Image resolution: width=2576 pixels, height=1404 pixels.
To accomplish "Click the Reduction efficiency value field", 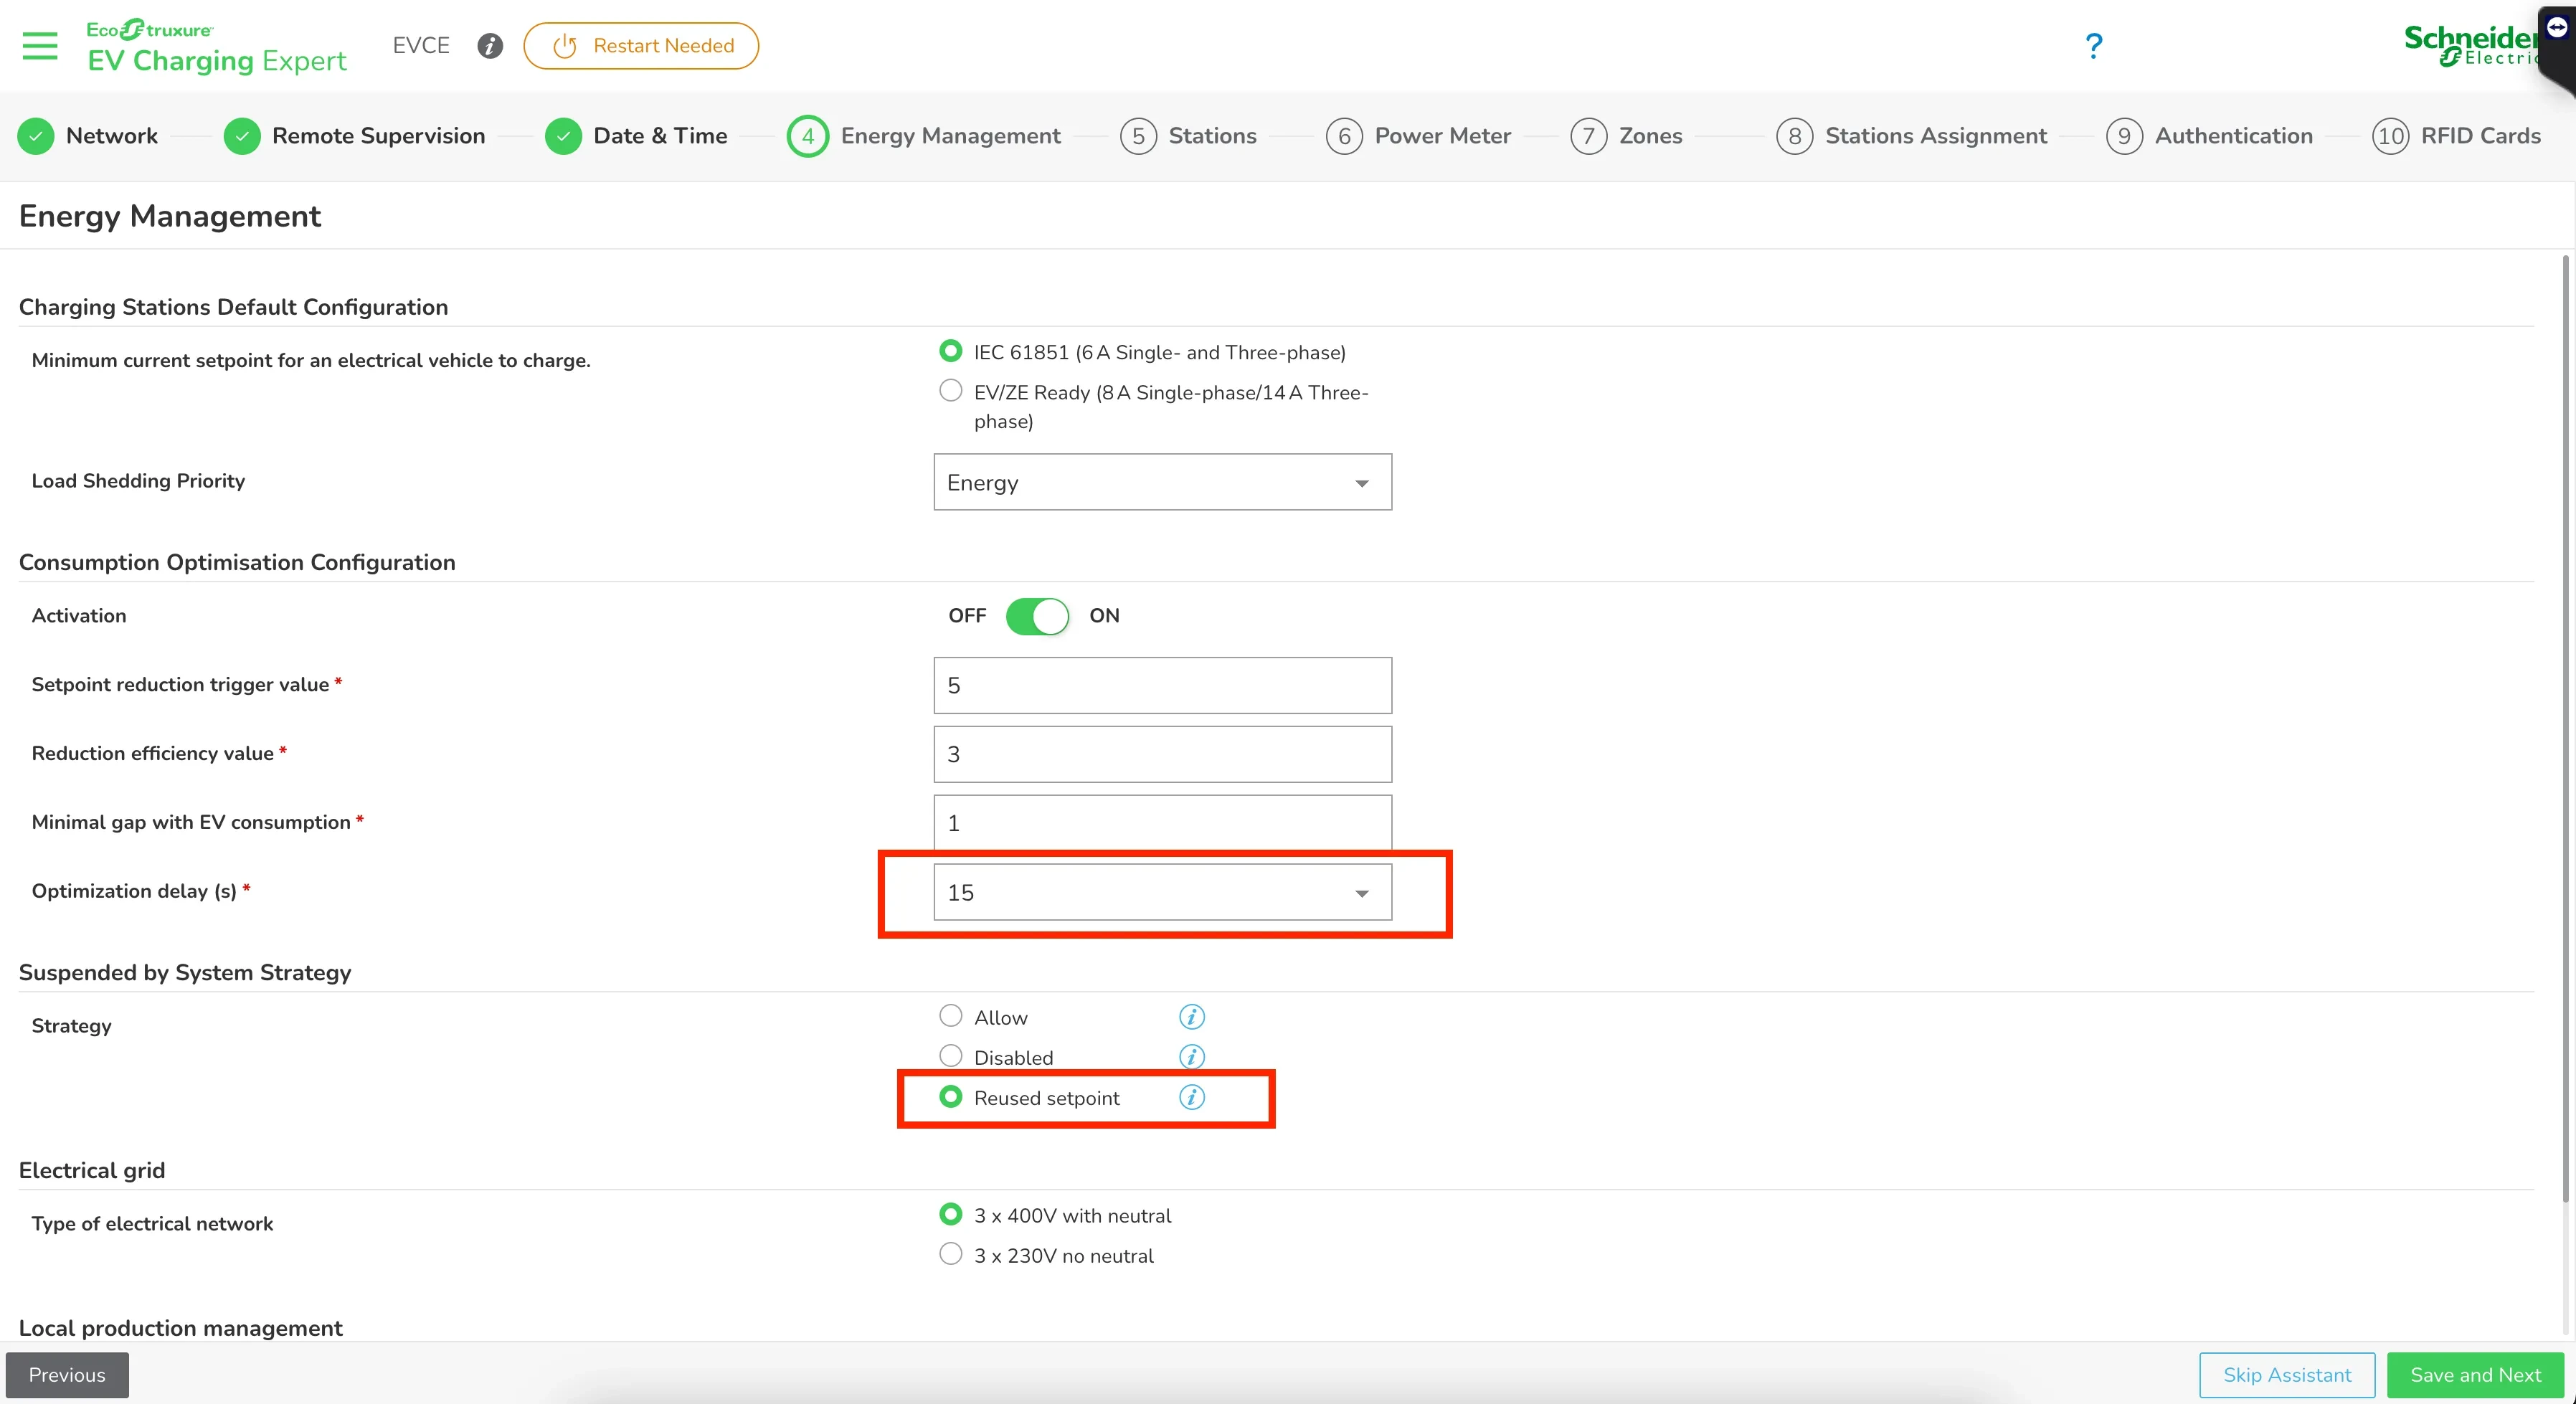I will tap(1163, 754).
